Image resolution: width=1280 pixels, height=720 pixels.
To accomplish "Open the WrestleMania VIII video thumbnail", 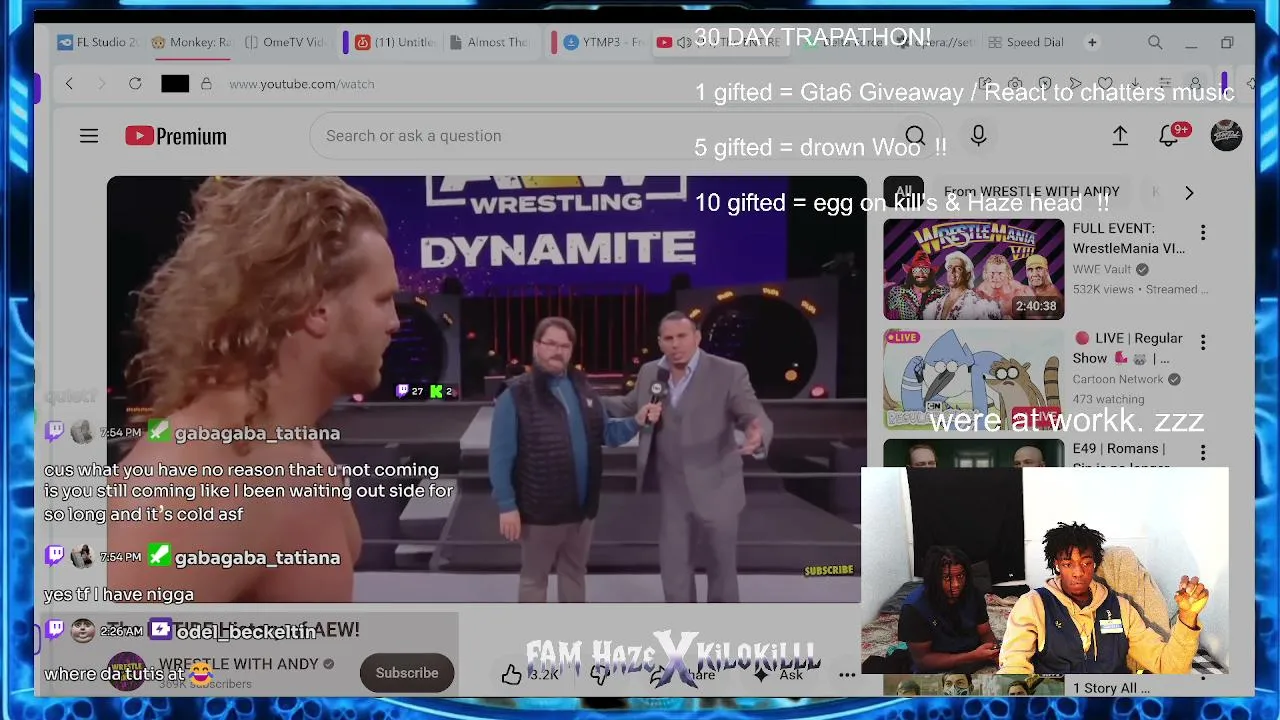I will point(973,269).
